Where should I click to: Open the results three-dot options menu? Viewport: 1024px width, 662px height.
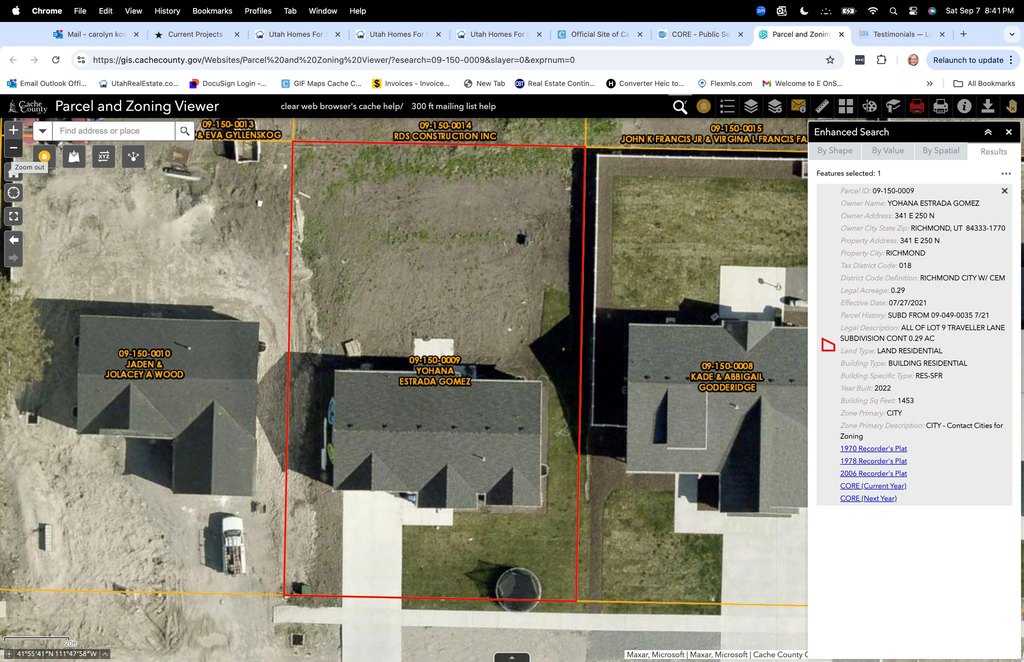[1006, 173]
